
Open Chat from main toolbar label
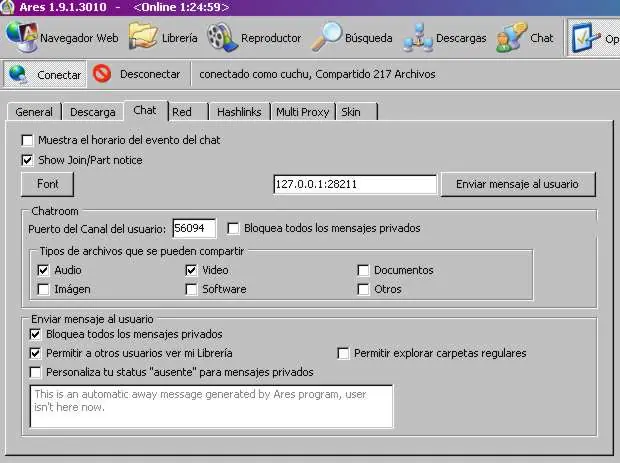coord(541,38)
